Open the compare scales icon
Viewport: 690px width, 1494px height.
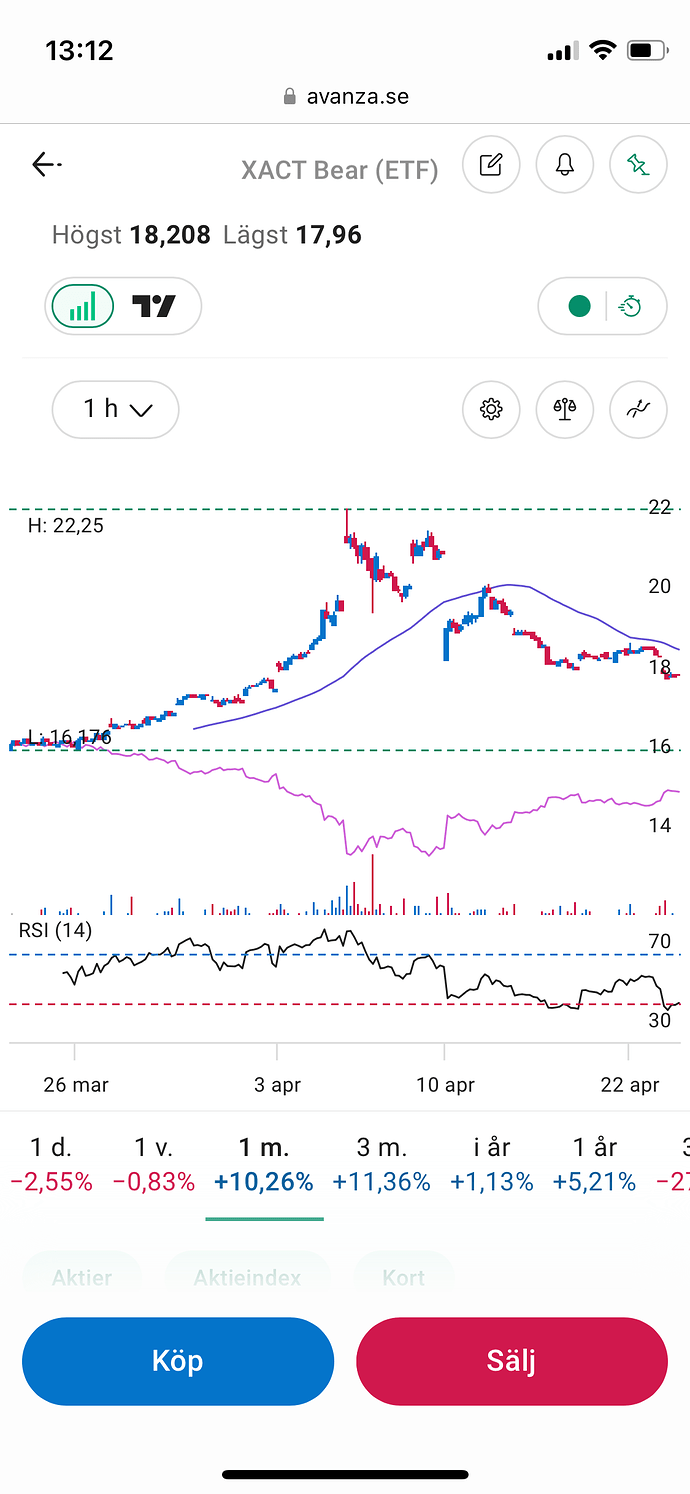click(x=565, y=409)
